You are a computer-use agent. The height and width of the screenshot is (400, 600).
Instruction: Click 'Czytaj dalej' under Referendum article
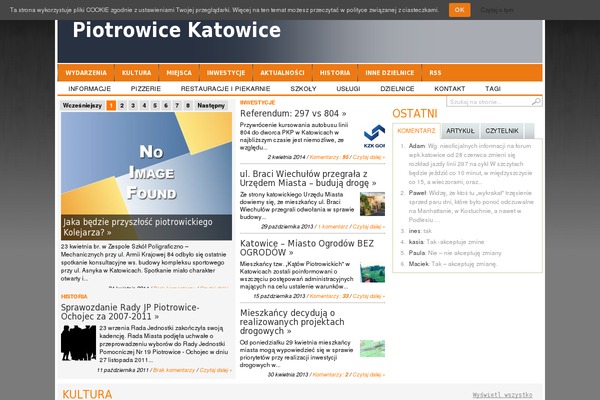pos(369,157)
